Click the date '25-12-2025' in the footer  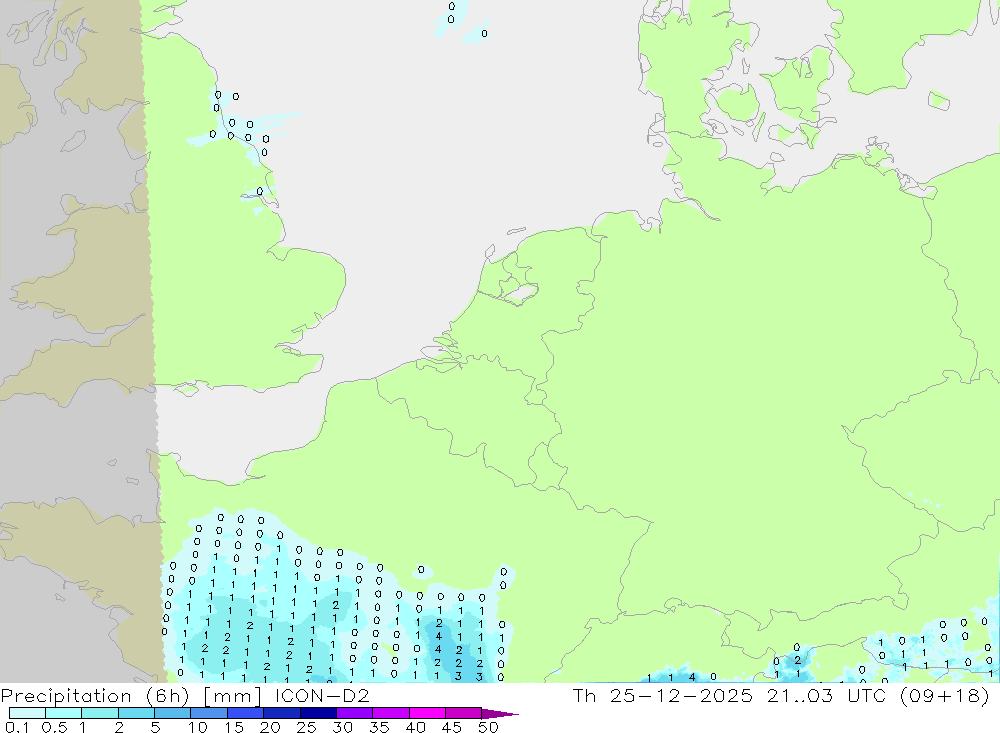coord(681,695)
